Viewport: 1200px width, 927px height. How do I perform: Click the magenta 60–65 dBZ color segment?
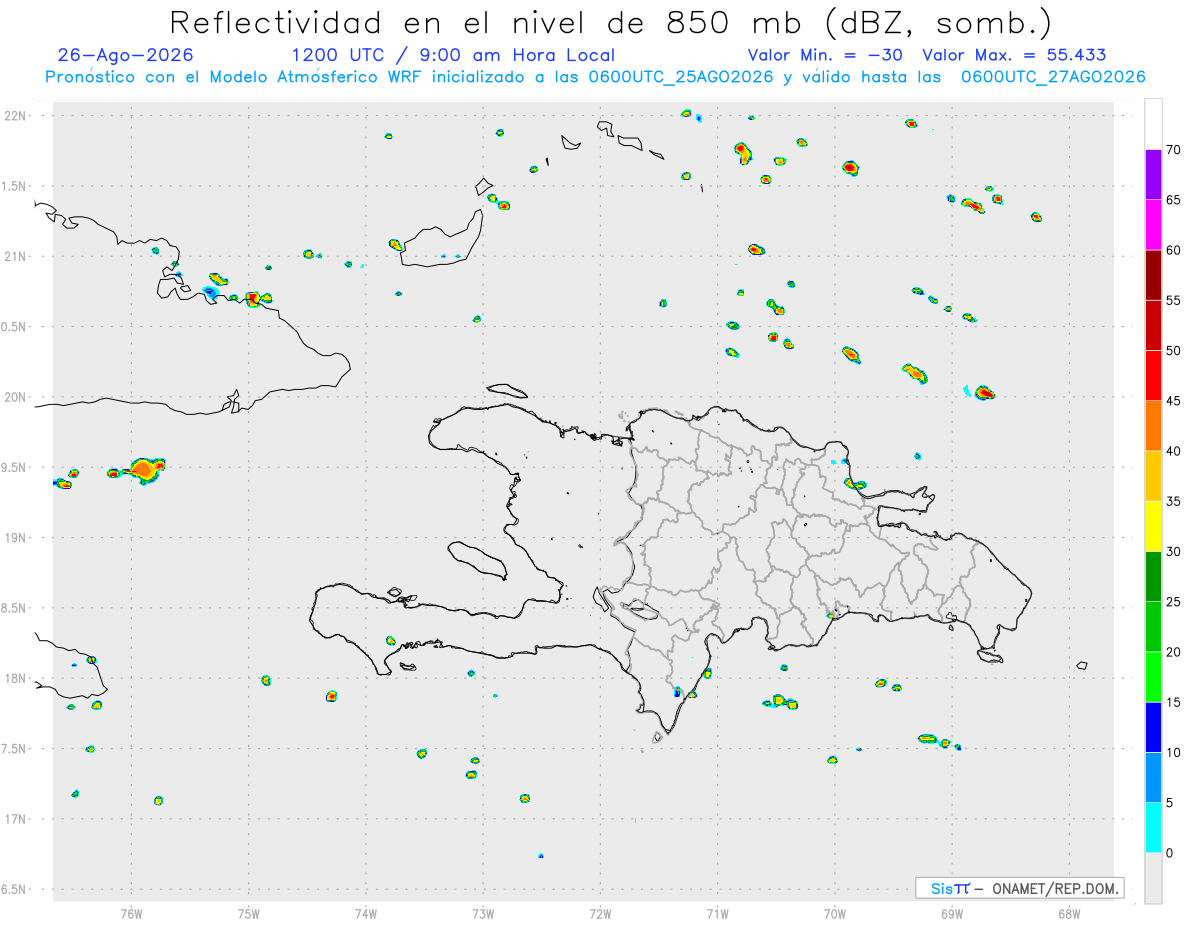[x=1153, y=225]
